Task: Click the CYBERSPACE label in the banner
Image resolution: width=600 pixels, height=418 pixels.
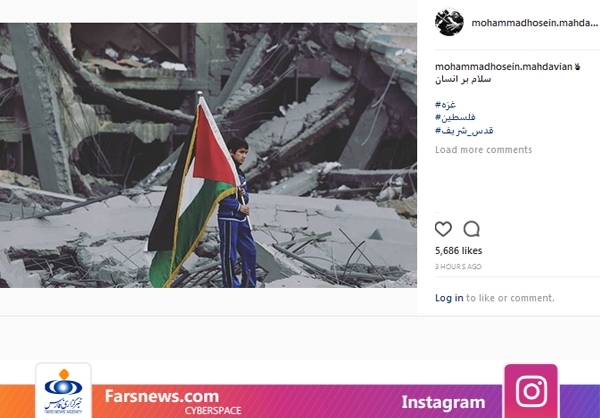Action: [213, 411]
